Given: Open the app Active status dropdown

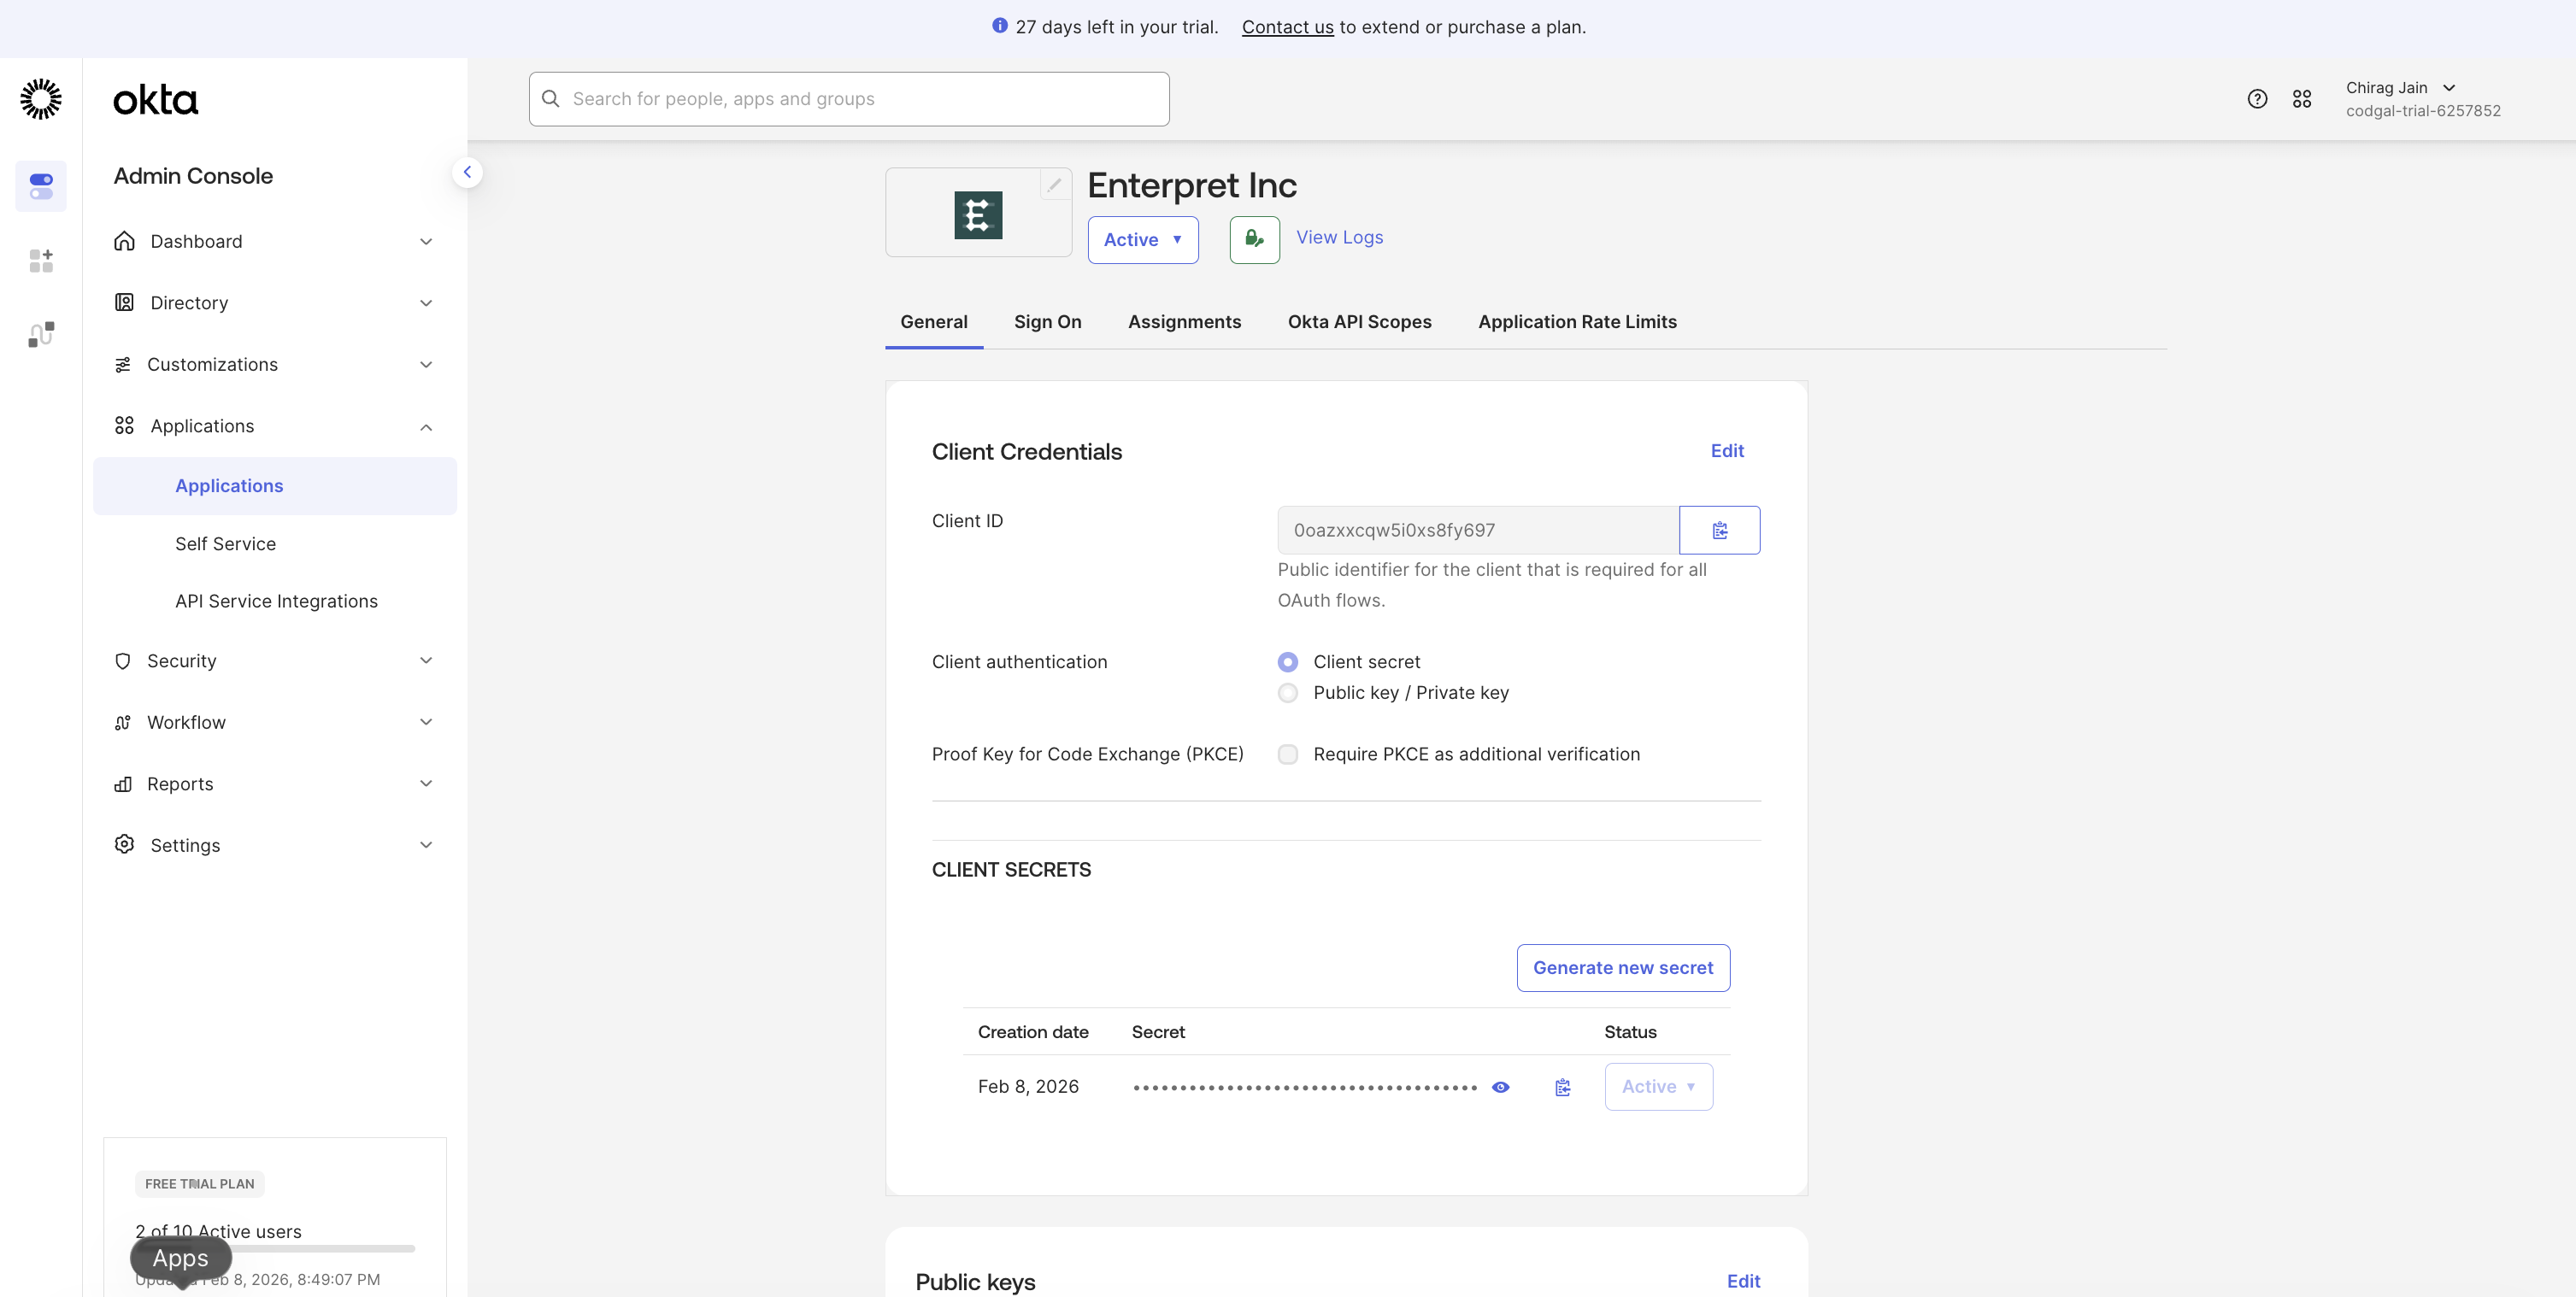Looking at the screenshot, I should pos(1143,240).
